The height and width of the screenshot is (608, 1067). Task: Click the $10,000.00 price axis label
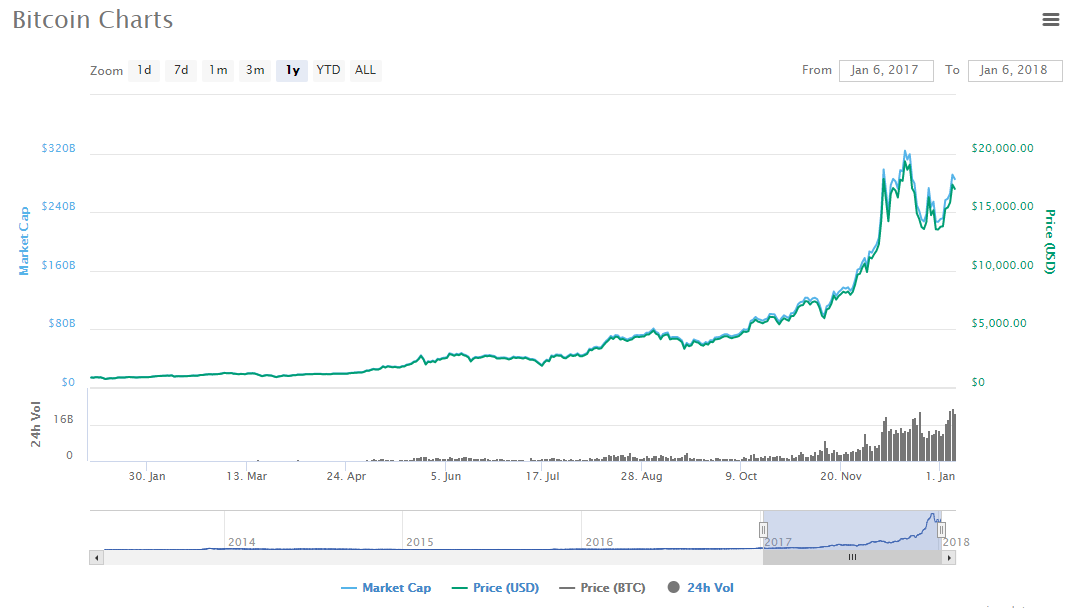point(1002,266)
